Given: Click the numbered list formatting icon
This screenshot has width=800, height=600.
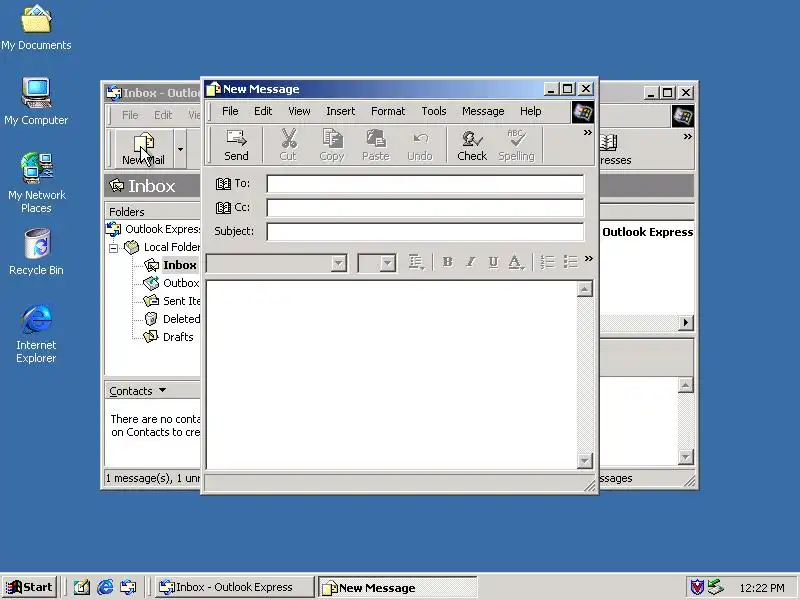Looking at the screenshot, I should (x=547, y=262).
